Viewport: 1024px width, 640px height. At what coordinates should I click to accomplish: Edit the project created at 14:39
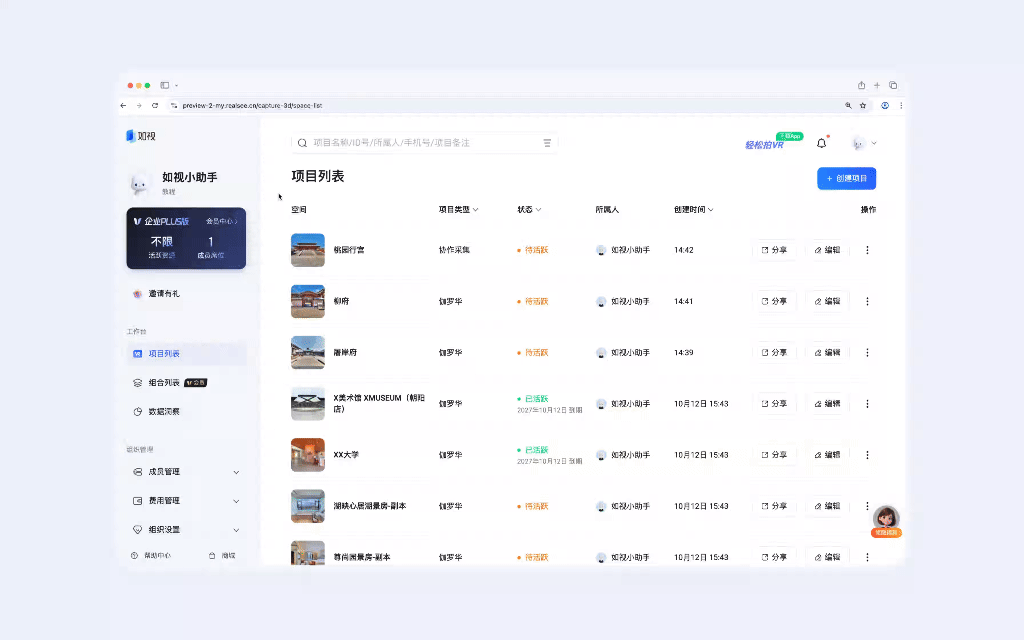[827, 353]
